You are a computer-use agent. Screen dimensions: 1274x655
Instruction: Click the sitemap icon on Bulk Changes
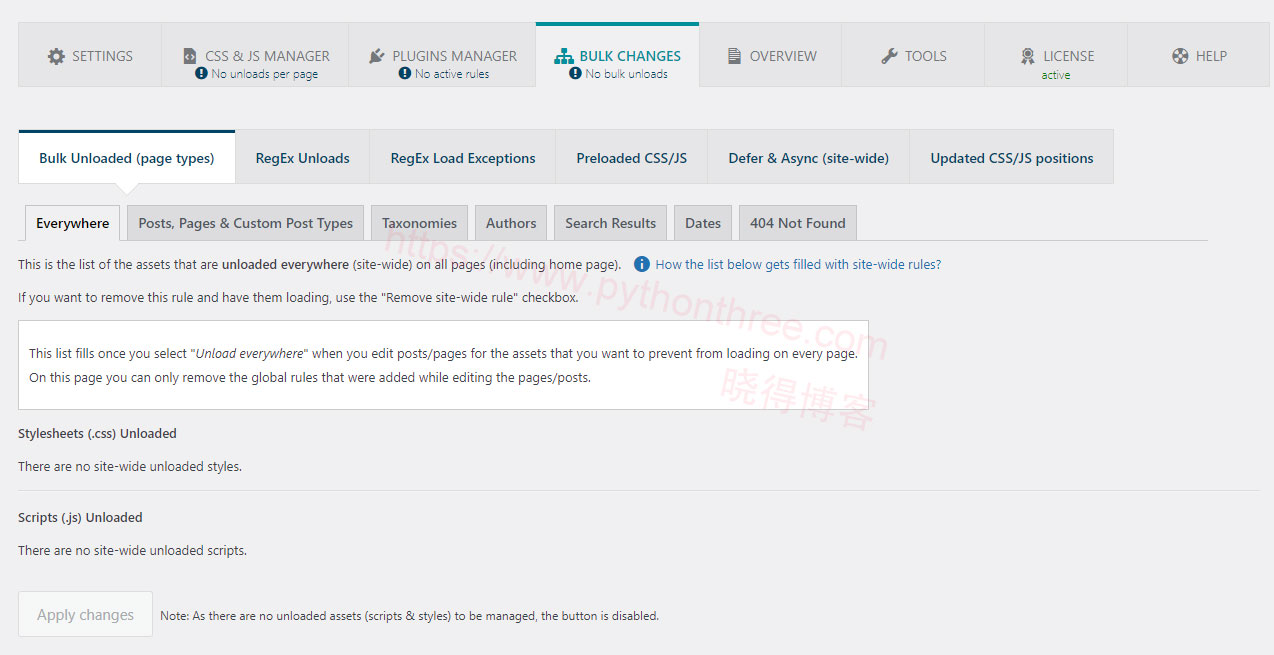(x=564, y=56)
